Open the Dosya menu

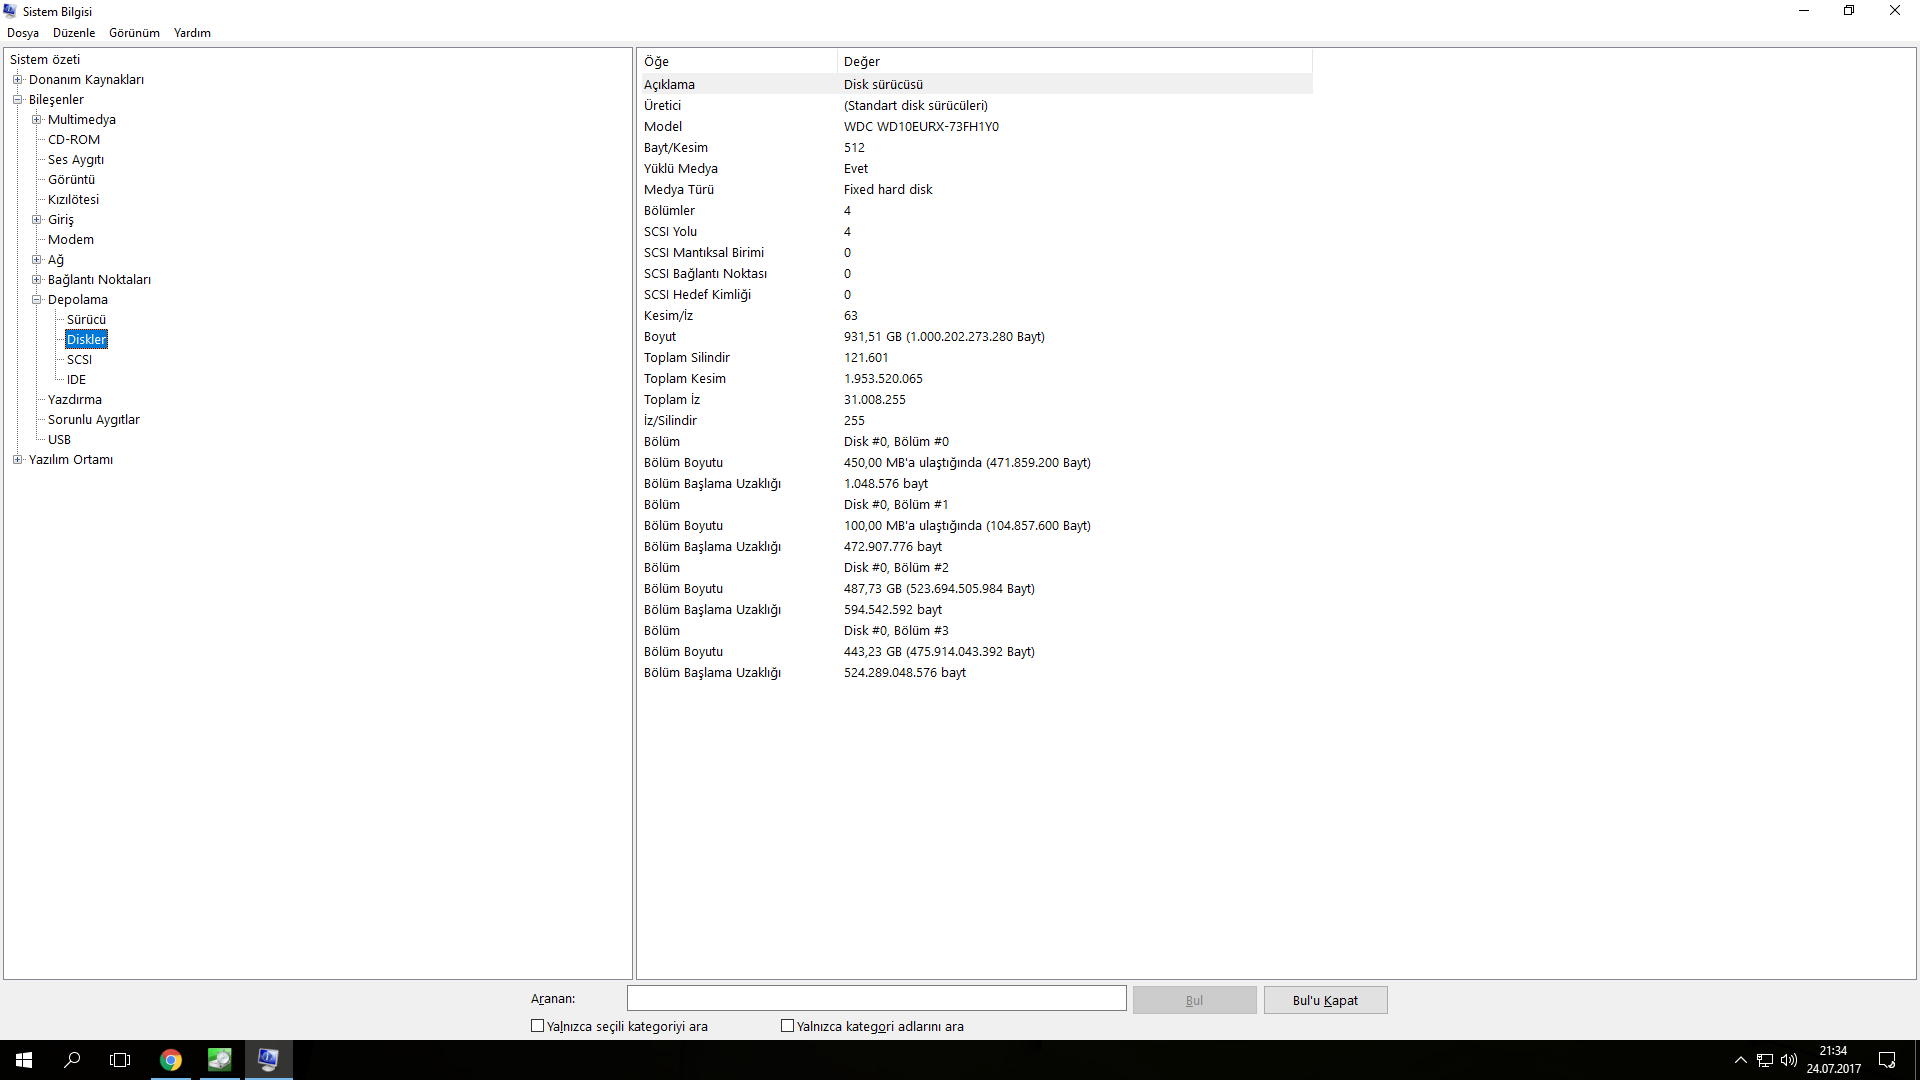pyautogui.click(x=23, y=33)
